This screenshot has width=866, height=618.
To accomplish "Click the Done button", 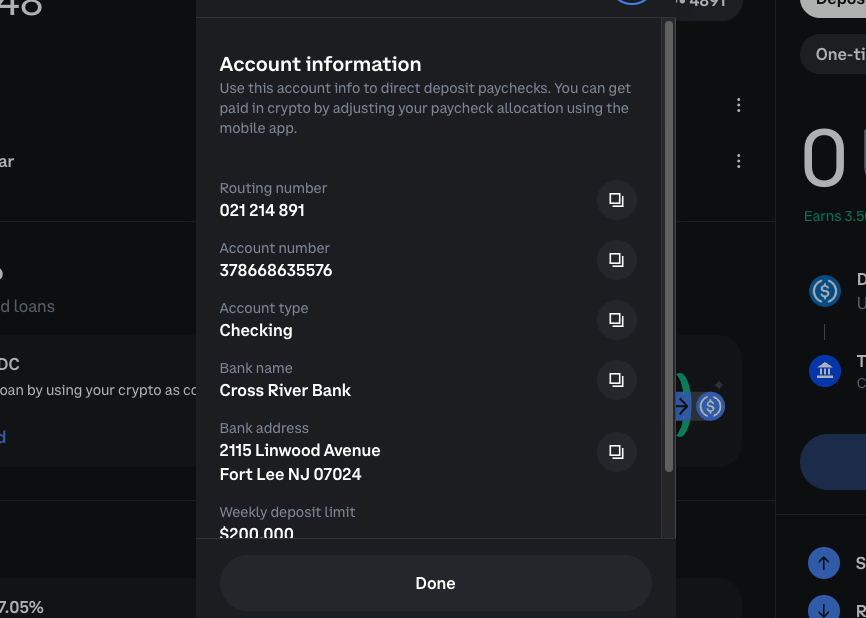I will (435, 583).
